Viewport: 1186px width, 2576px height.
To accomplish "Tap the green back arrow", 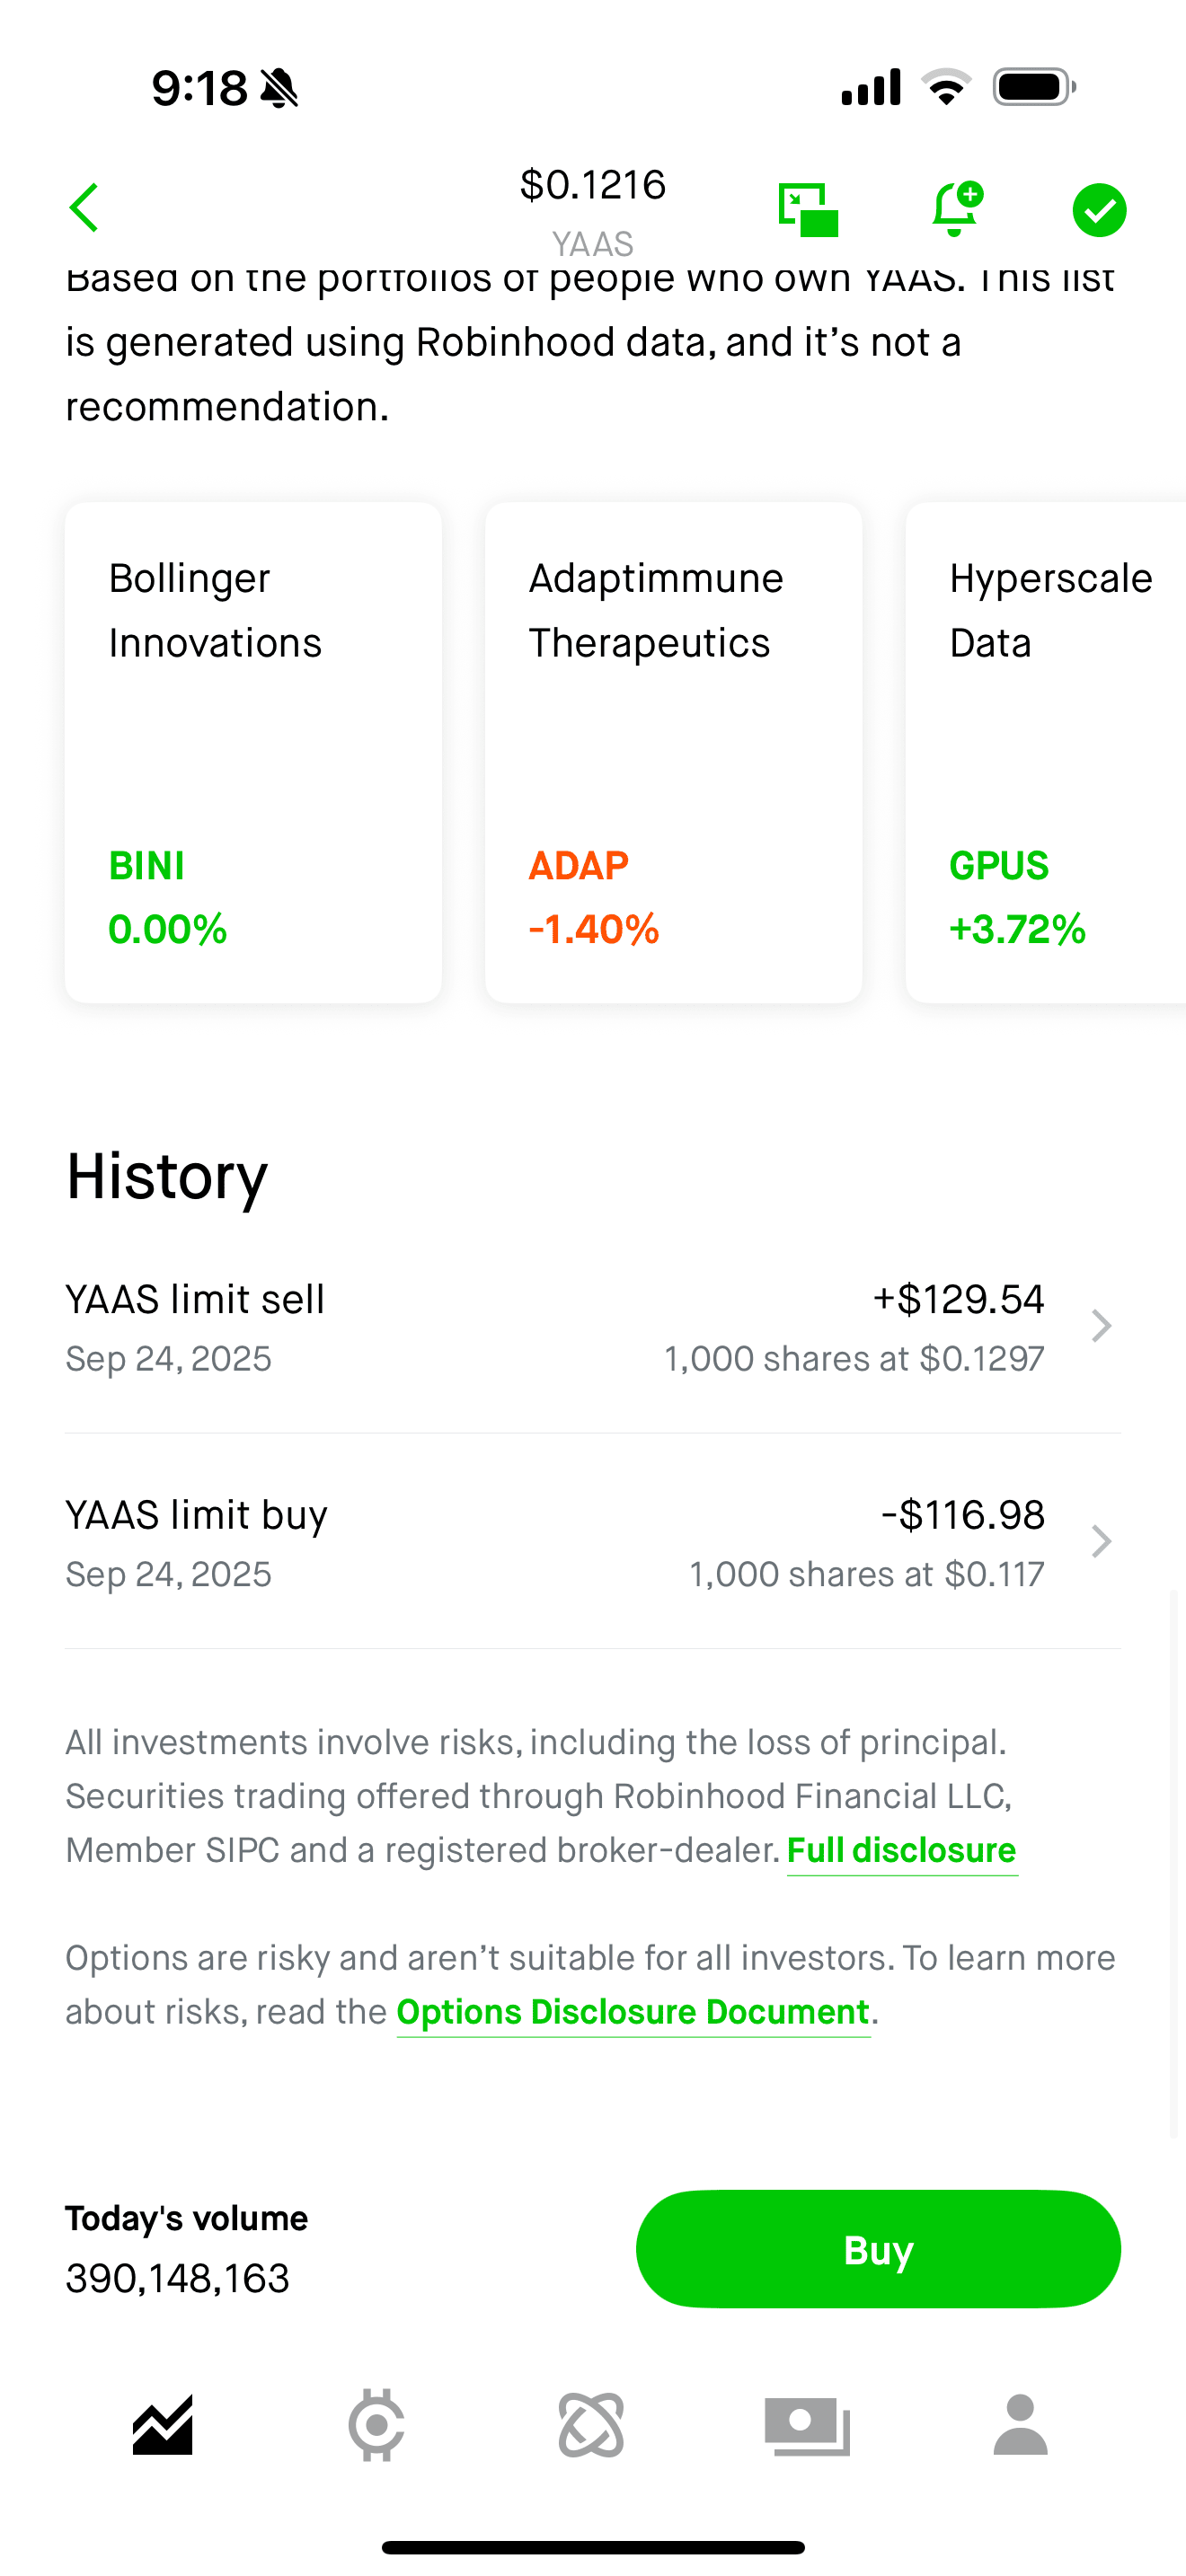I will 85,208.
